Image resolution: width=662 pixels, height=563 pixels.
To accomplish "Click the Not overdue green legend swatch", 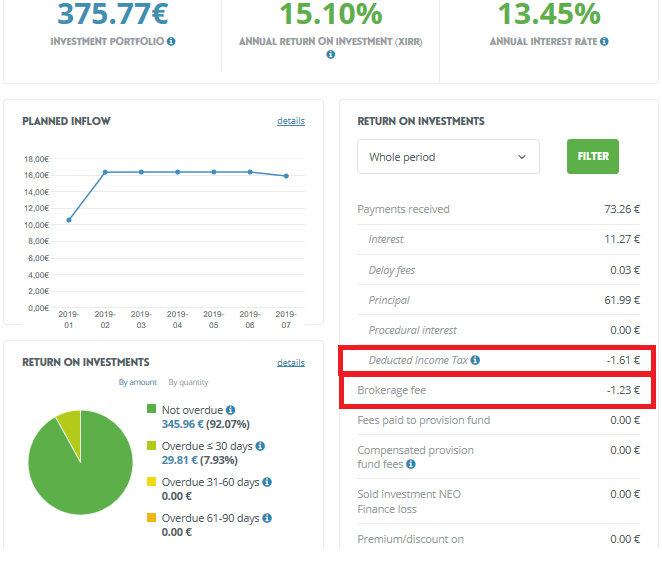I will pos(152,410).
